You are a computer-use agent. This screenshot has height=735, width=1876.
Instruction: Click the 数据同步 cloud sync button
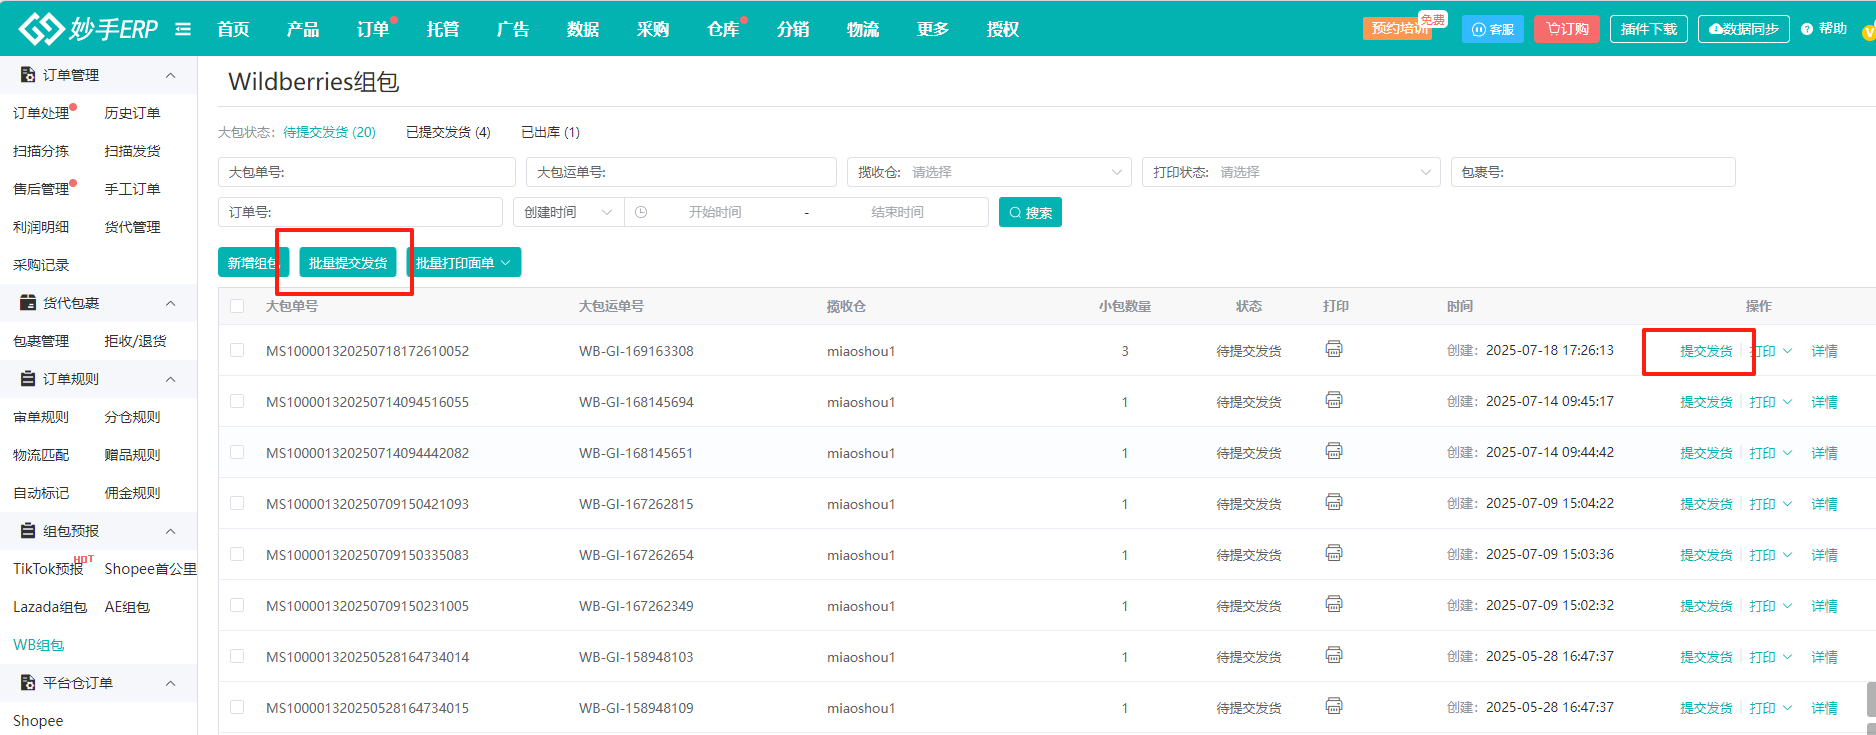pos(1743,29)
